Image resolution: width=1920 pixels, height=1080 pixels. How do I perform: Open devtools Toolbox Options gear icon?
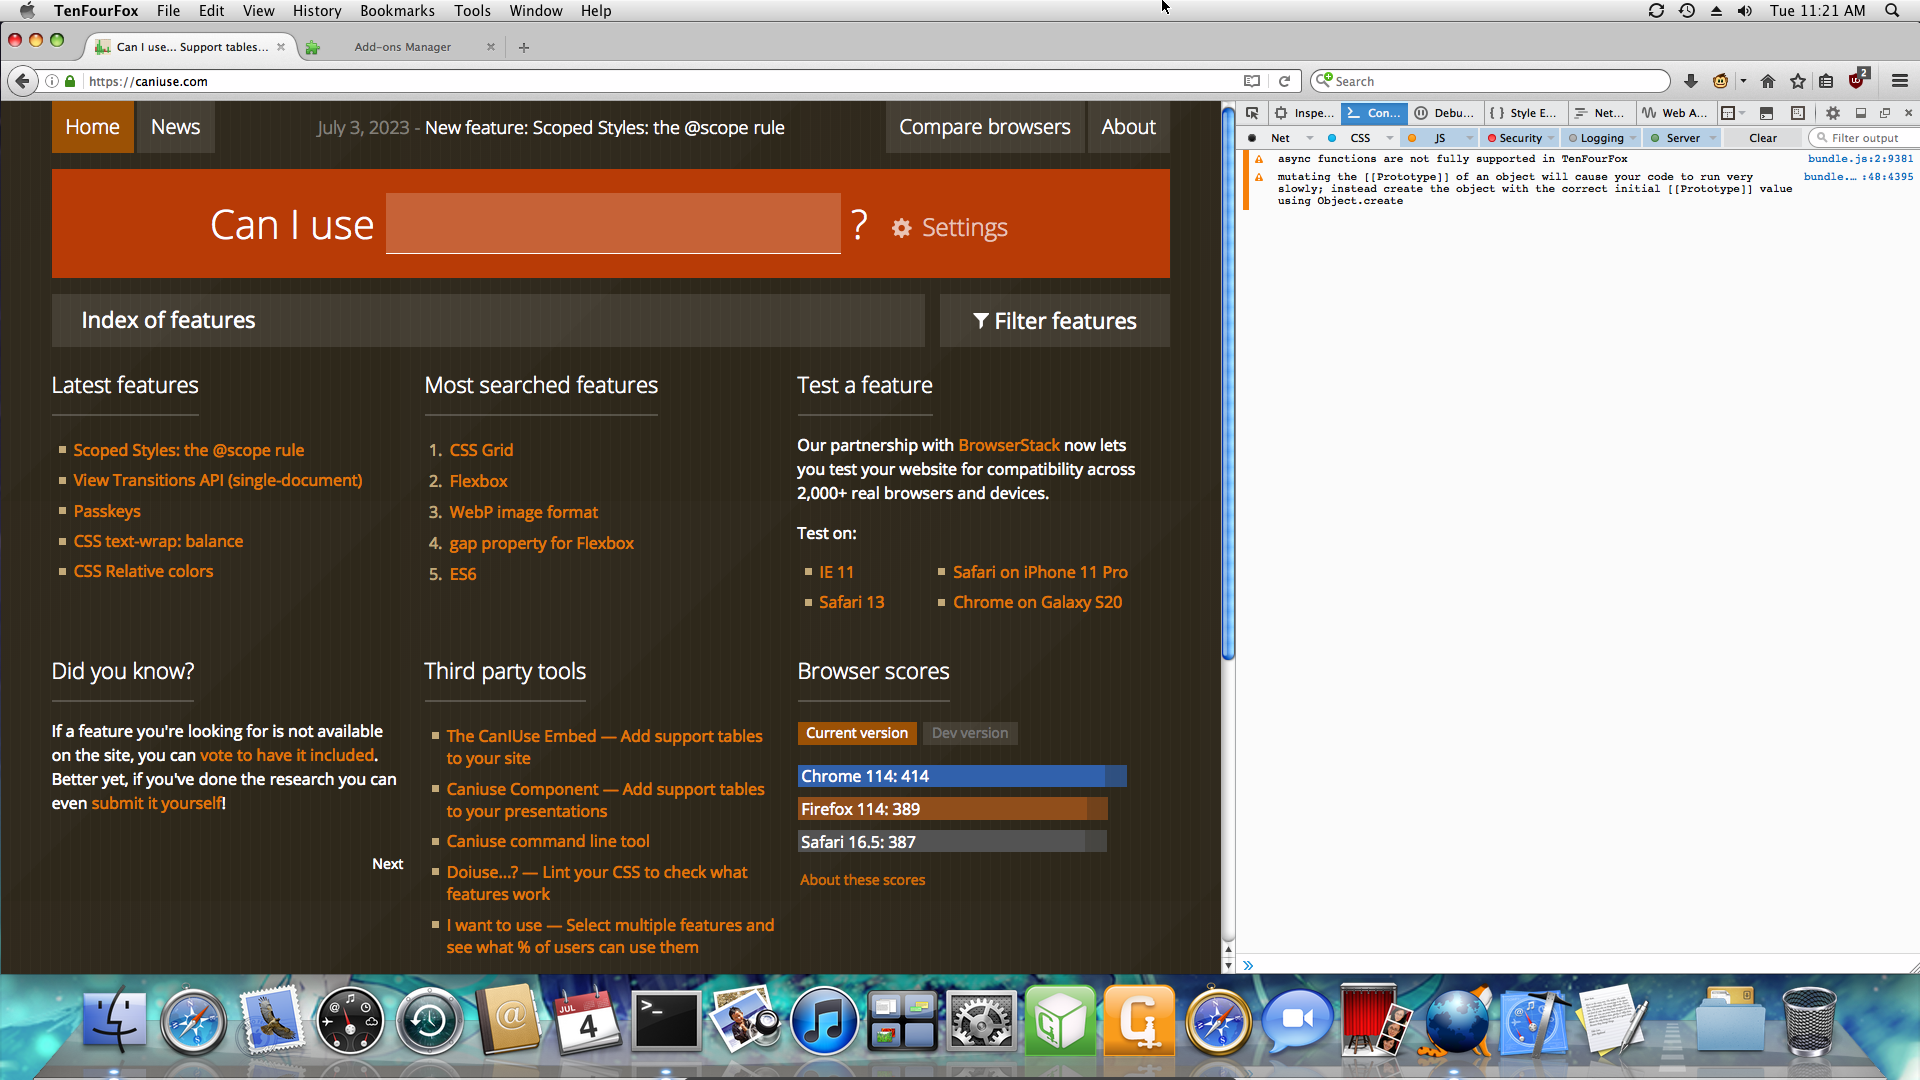tap(1832, 113)
